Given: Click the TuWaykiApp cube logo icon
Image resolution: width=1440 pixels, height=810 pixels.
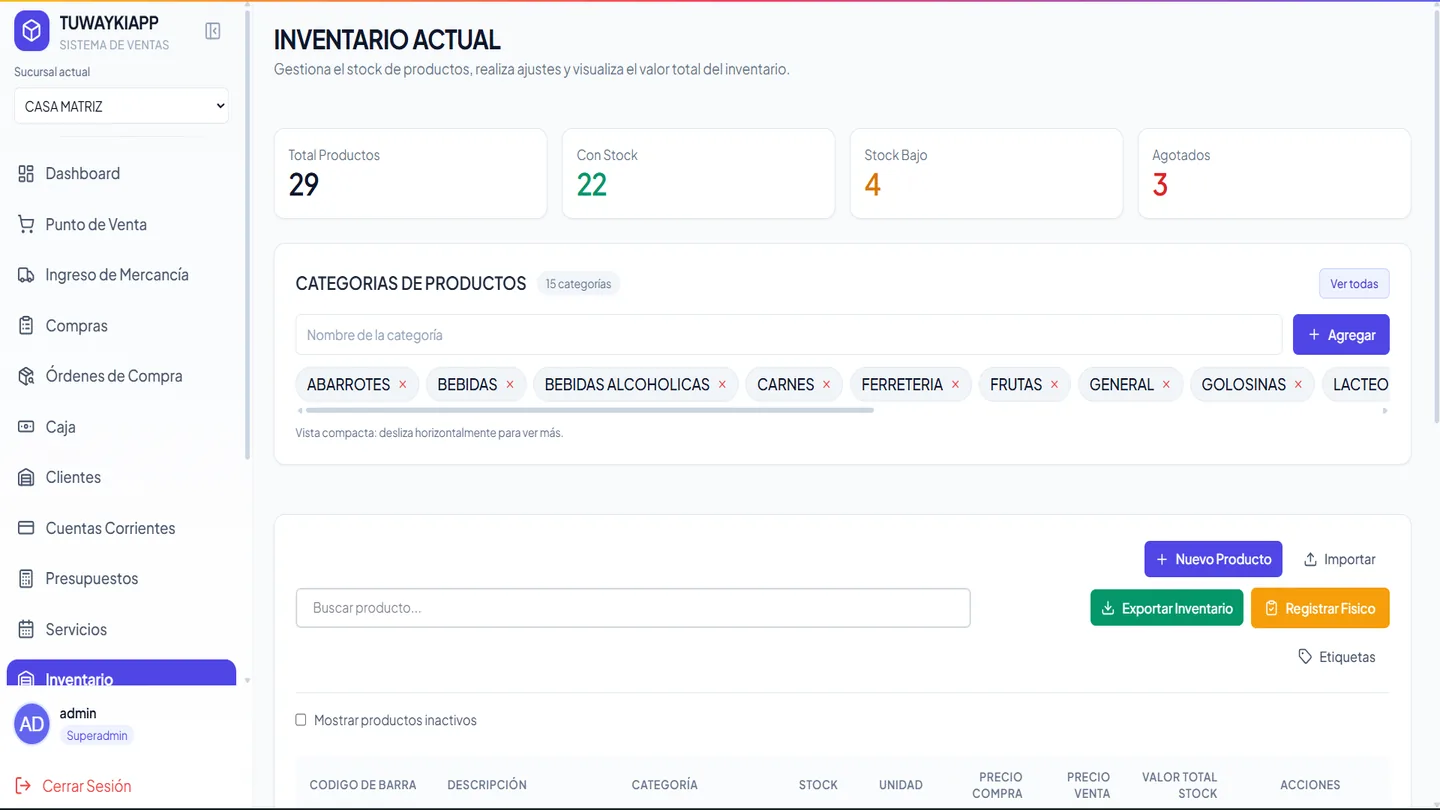Looking at the screenshot, I should tap(32, 31).
